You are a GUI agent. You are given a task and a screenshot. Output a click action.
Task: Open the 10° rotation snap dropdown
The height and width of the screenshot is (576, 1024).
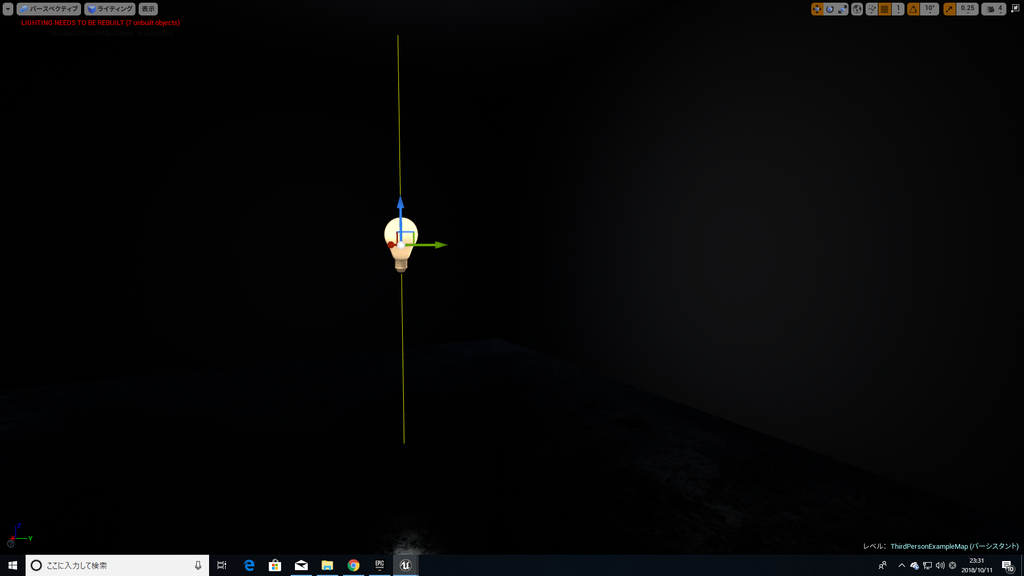(928, 8)
